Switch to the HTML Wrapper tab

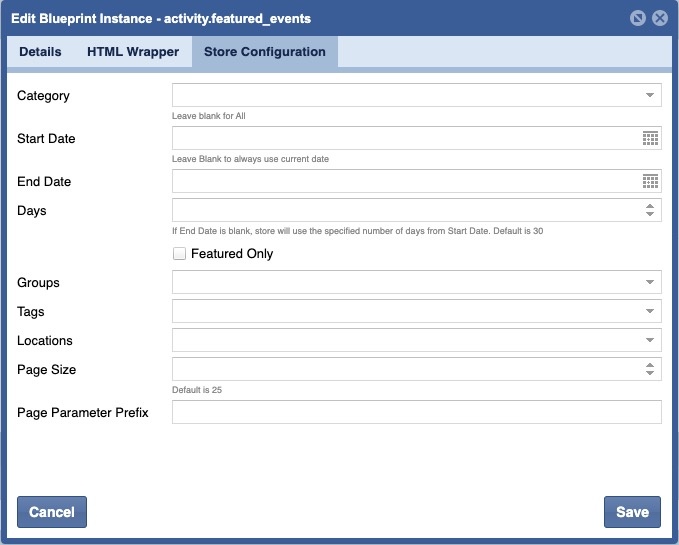(x=133, y=52)
